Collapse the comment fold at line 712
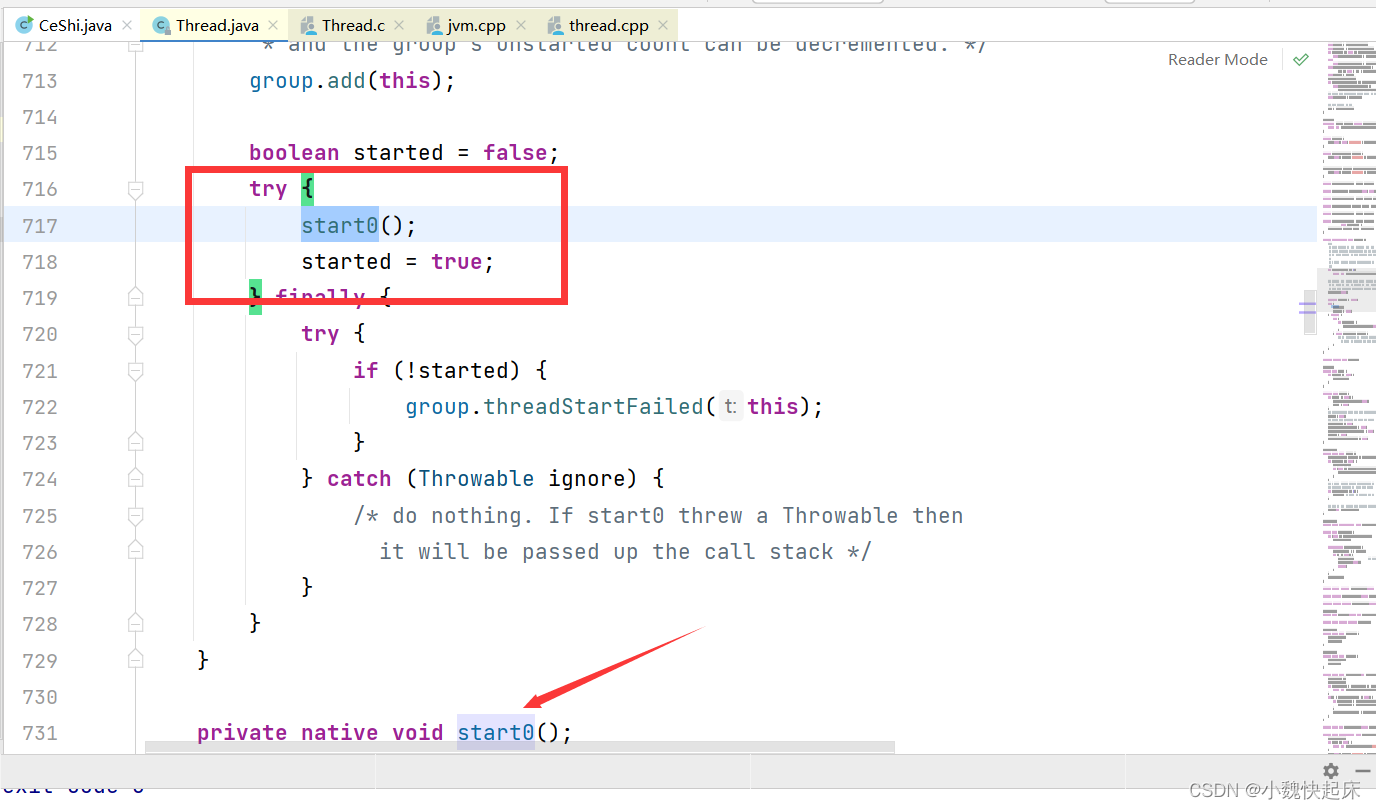1376x809 pixels. 136,45
